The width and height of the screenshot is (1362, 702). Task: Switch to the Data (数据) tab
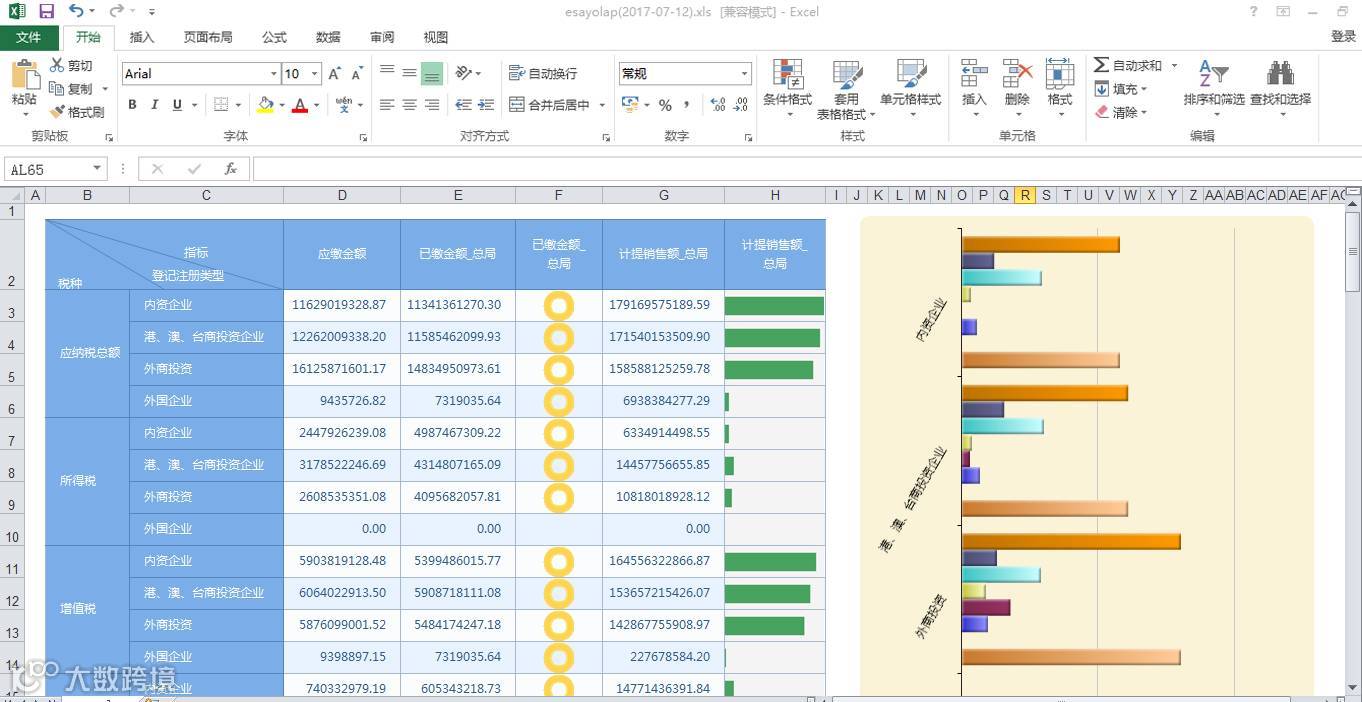(328, 37)
